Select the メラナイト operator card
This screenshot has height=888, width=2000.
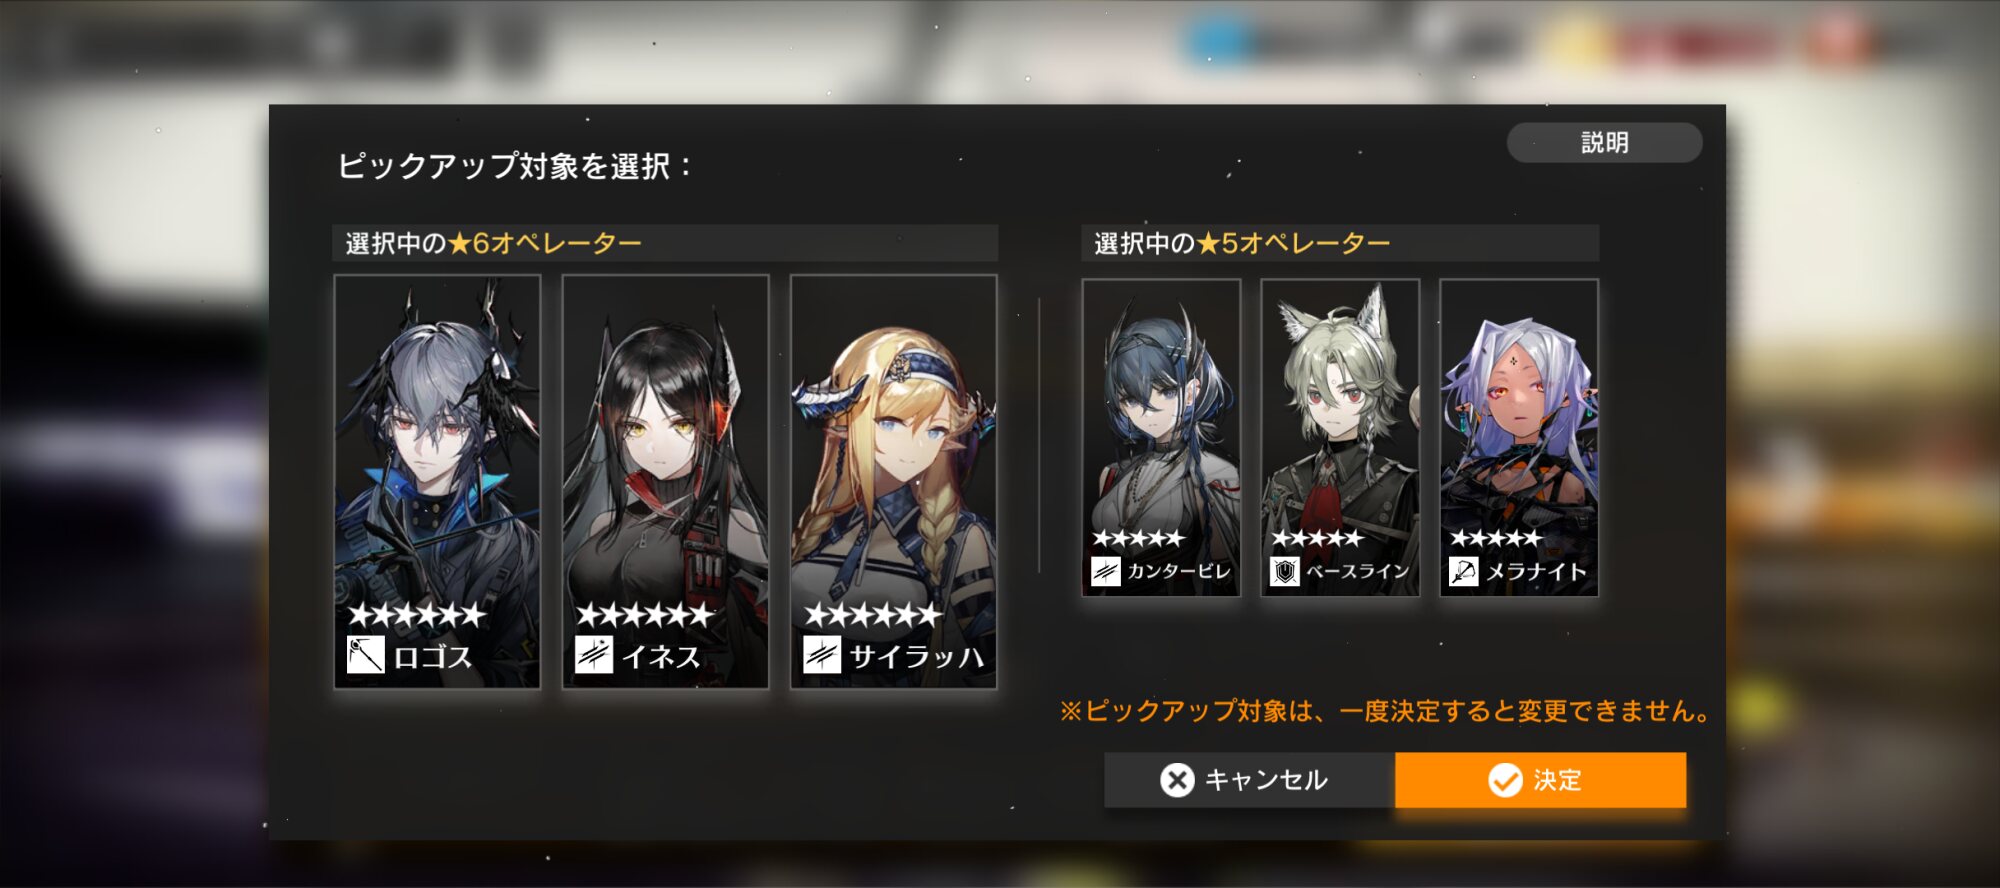point(1519,438)
